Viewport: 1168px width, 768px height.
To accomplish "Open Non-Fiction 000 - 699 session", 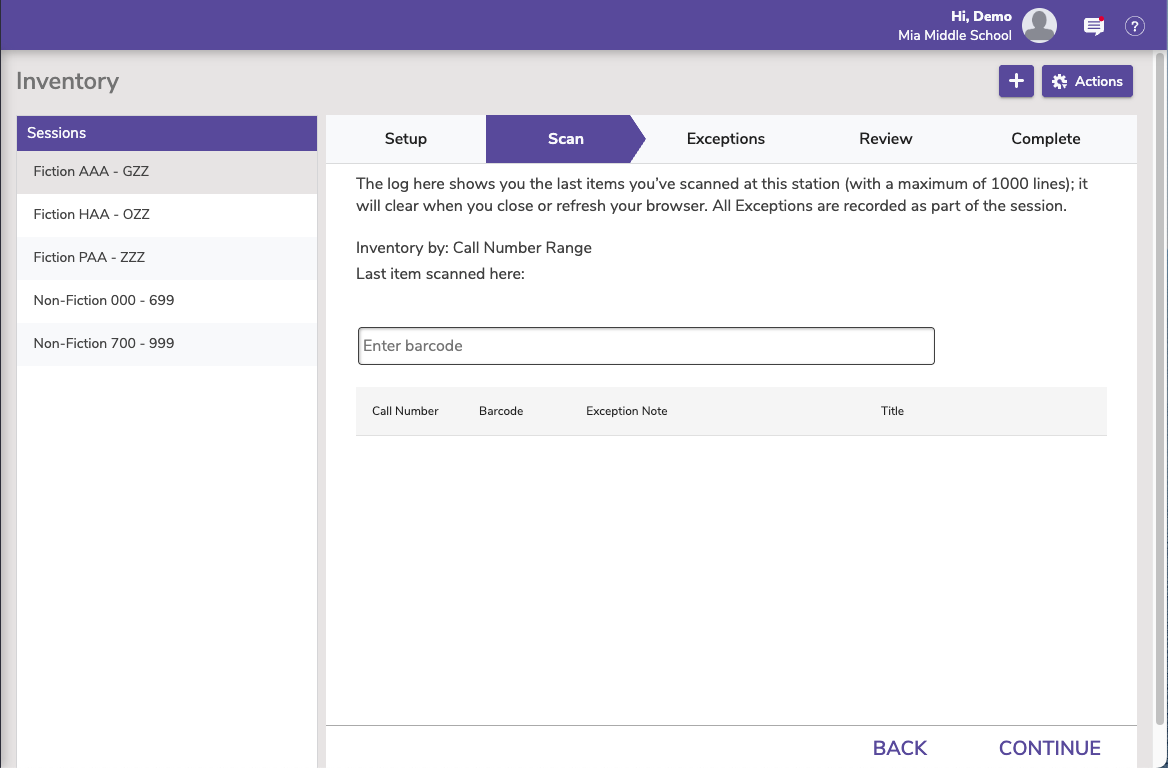I will [104, 301].
